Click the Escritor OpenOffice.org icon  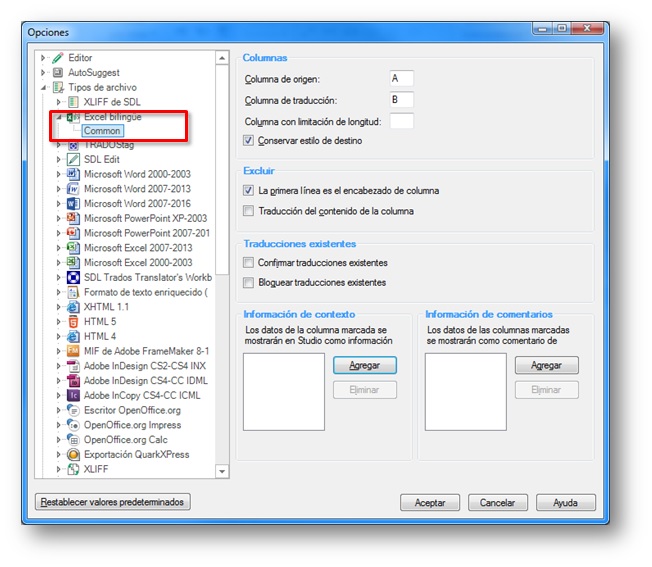pyautogui.click(x=73, y=410)
